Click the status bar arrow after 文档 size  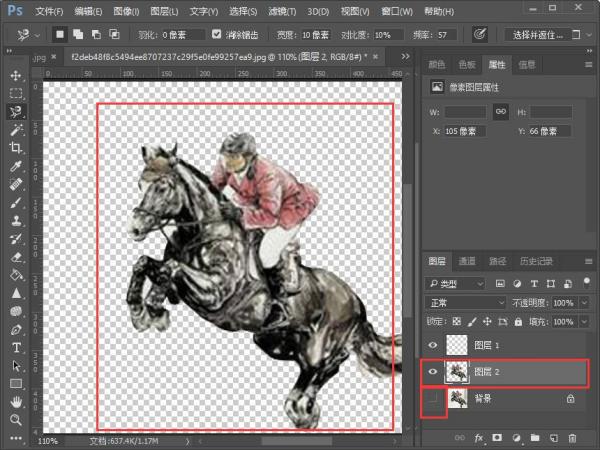coord(188,441)
